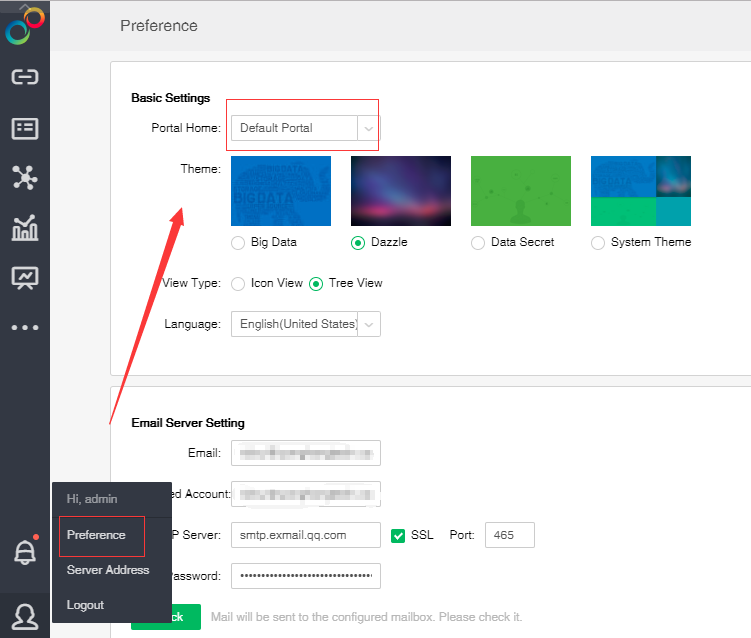The image size is (751, 638).
Task: Click Logout in the user menu
Action: pyautogui.click(x=85, y=605)
